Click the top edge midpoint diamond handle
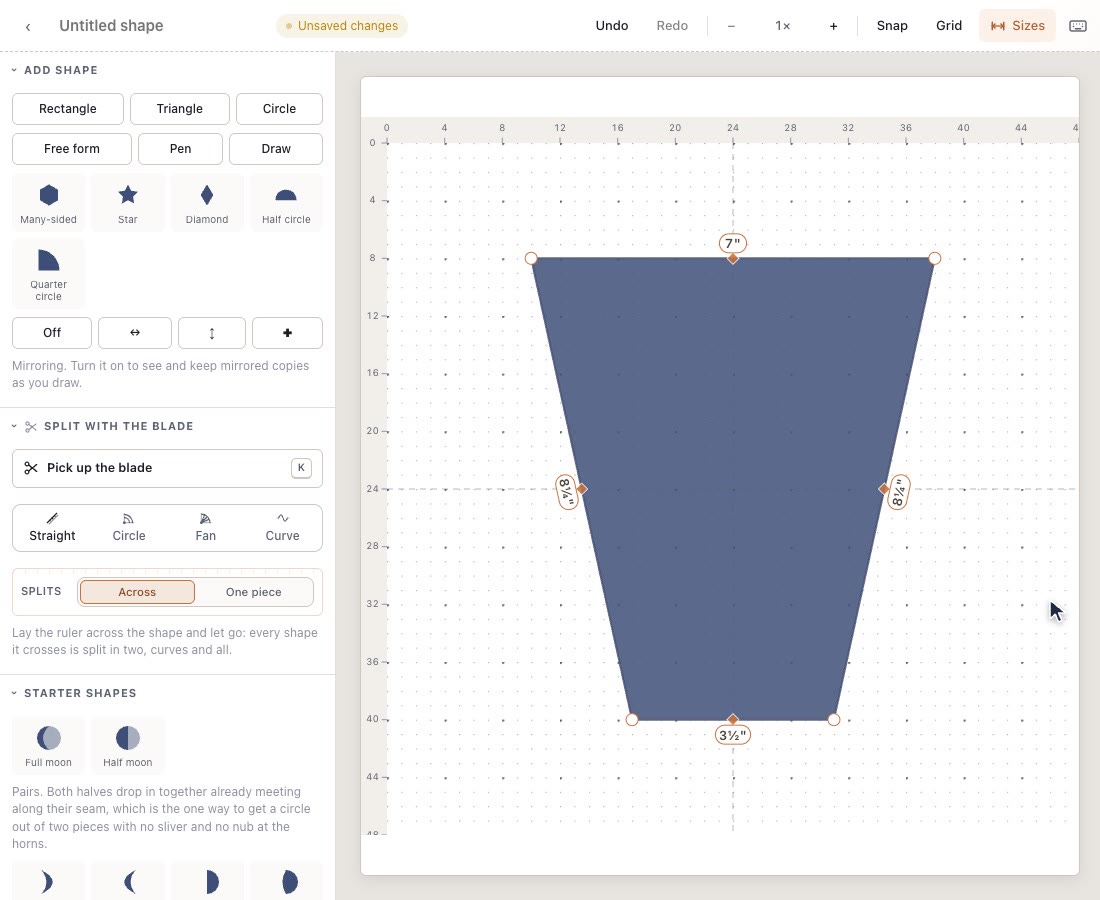 click(x=733, y=259)
